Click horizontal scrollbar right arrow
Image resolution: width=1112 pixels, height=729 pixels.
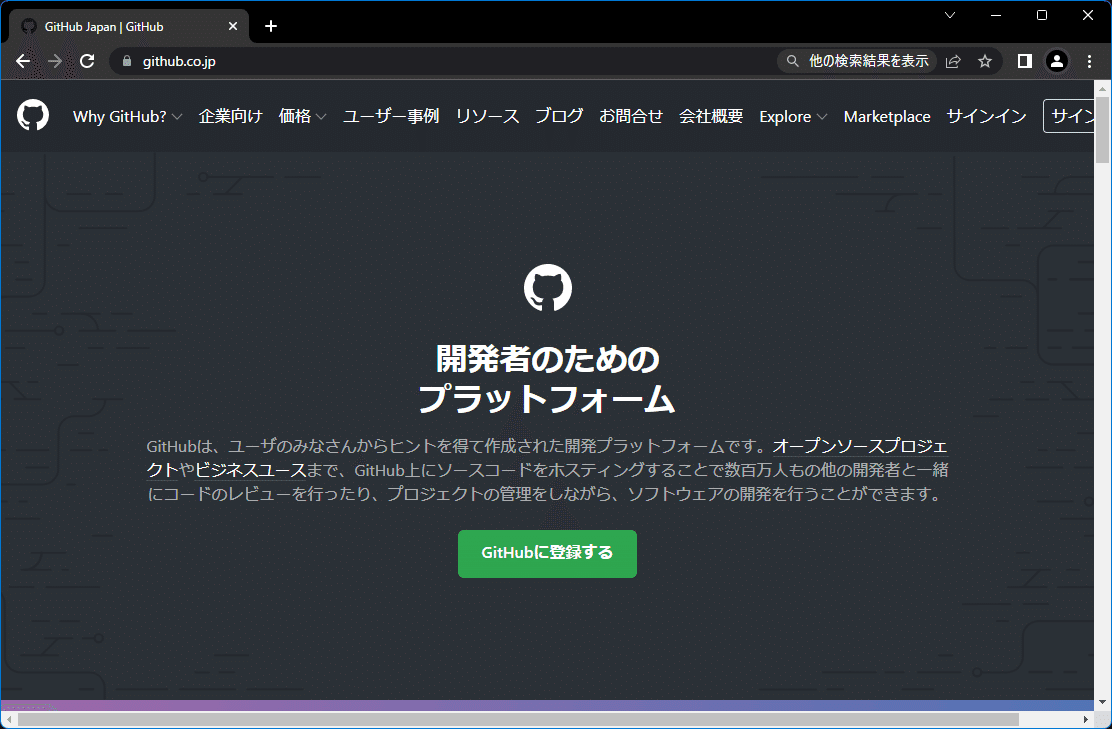(x=1086, y=720)
